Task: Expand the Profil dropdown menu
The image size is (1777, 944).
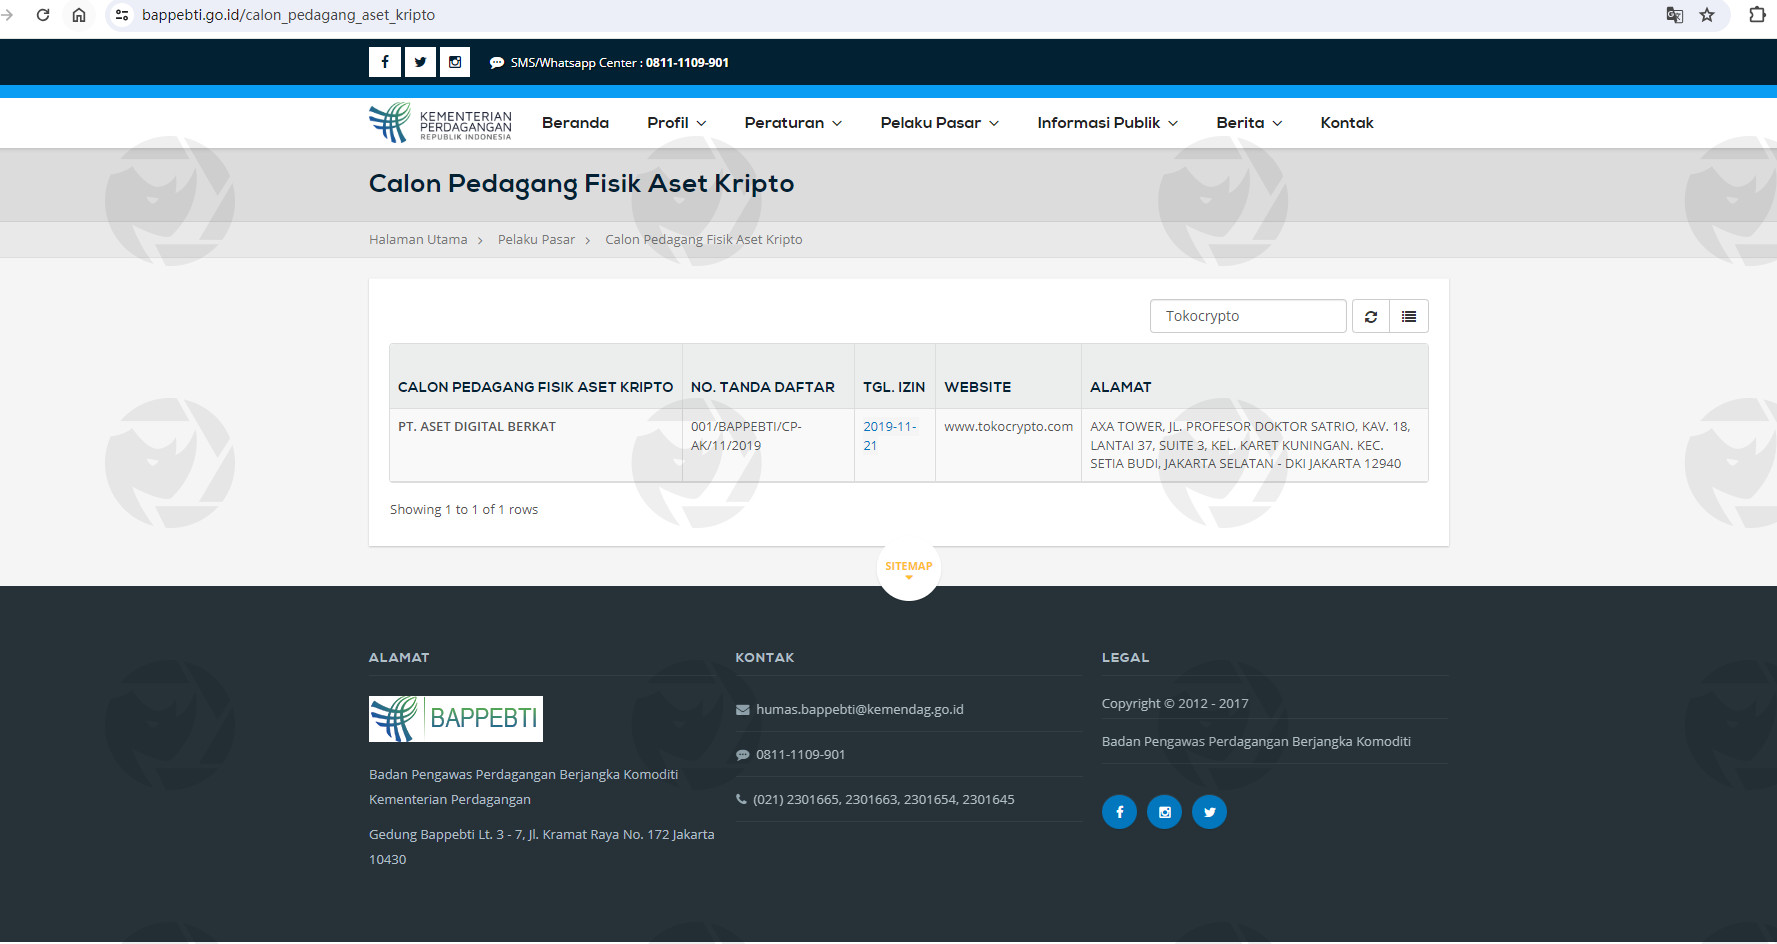Action: click(x=676, y=123)
